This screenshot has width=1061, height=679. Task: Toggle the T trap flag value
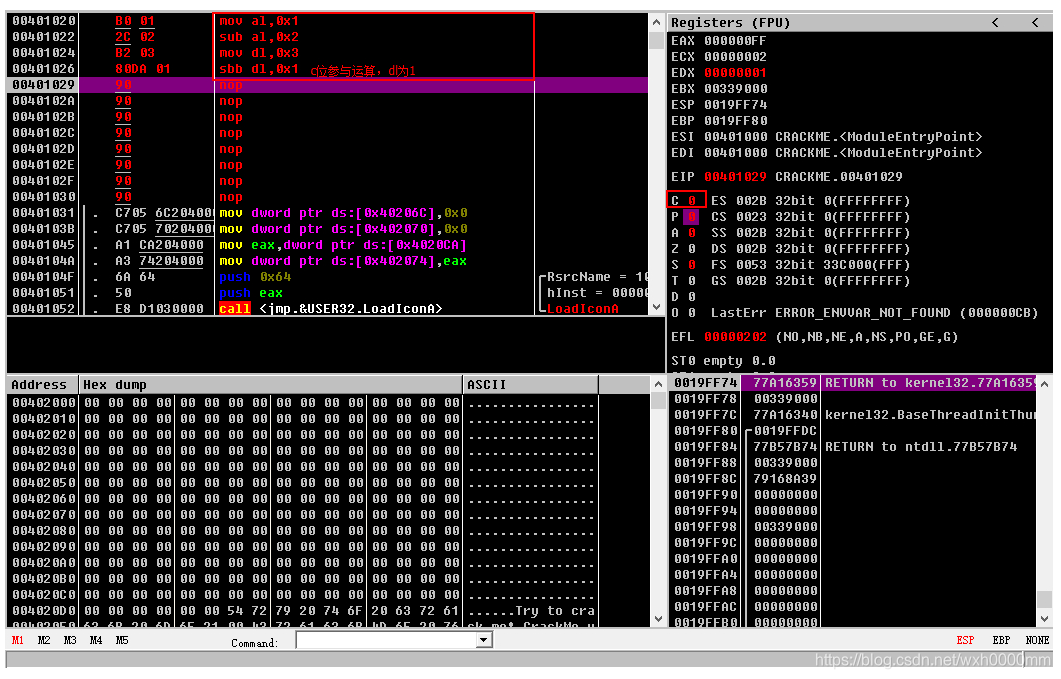pos(692,281)
